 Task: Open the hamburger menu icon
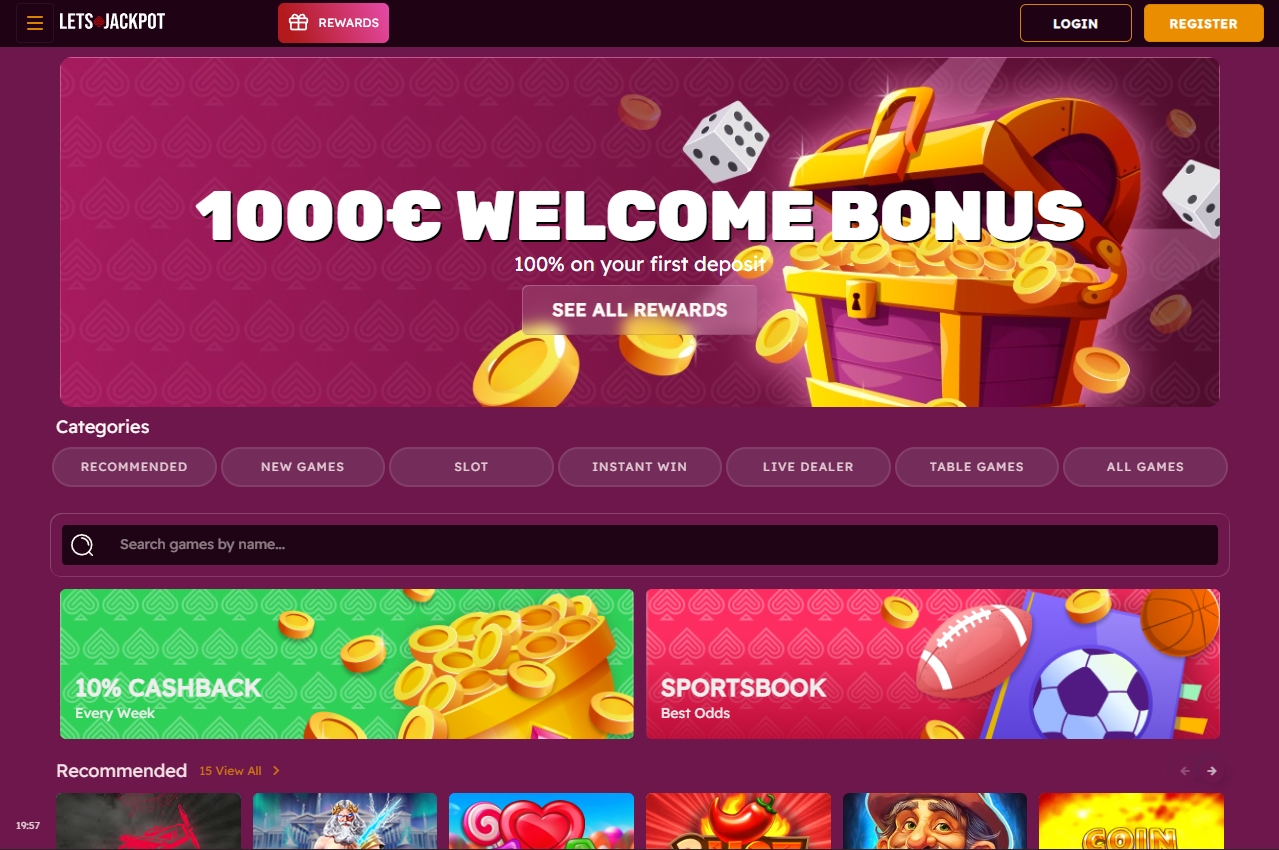pyautogui.click(x=35, y=23)
